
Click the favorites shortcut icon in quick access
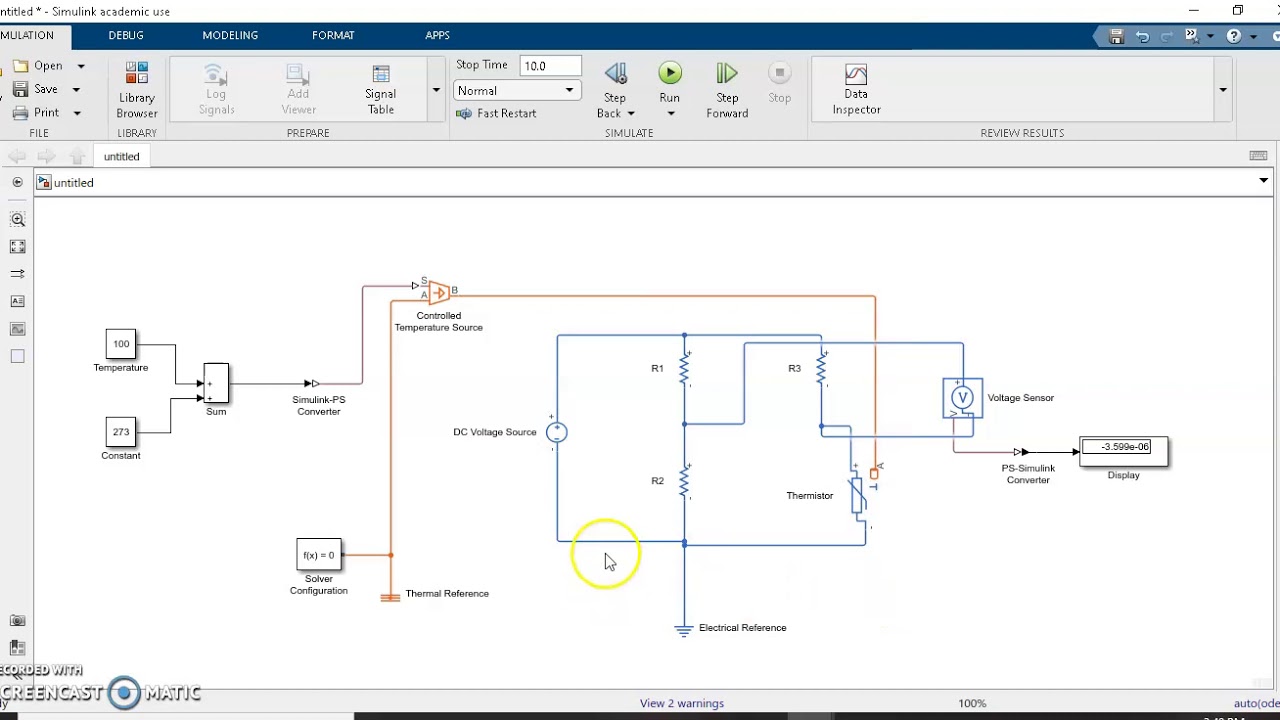pyautogui.click(x=1191, y=36)
